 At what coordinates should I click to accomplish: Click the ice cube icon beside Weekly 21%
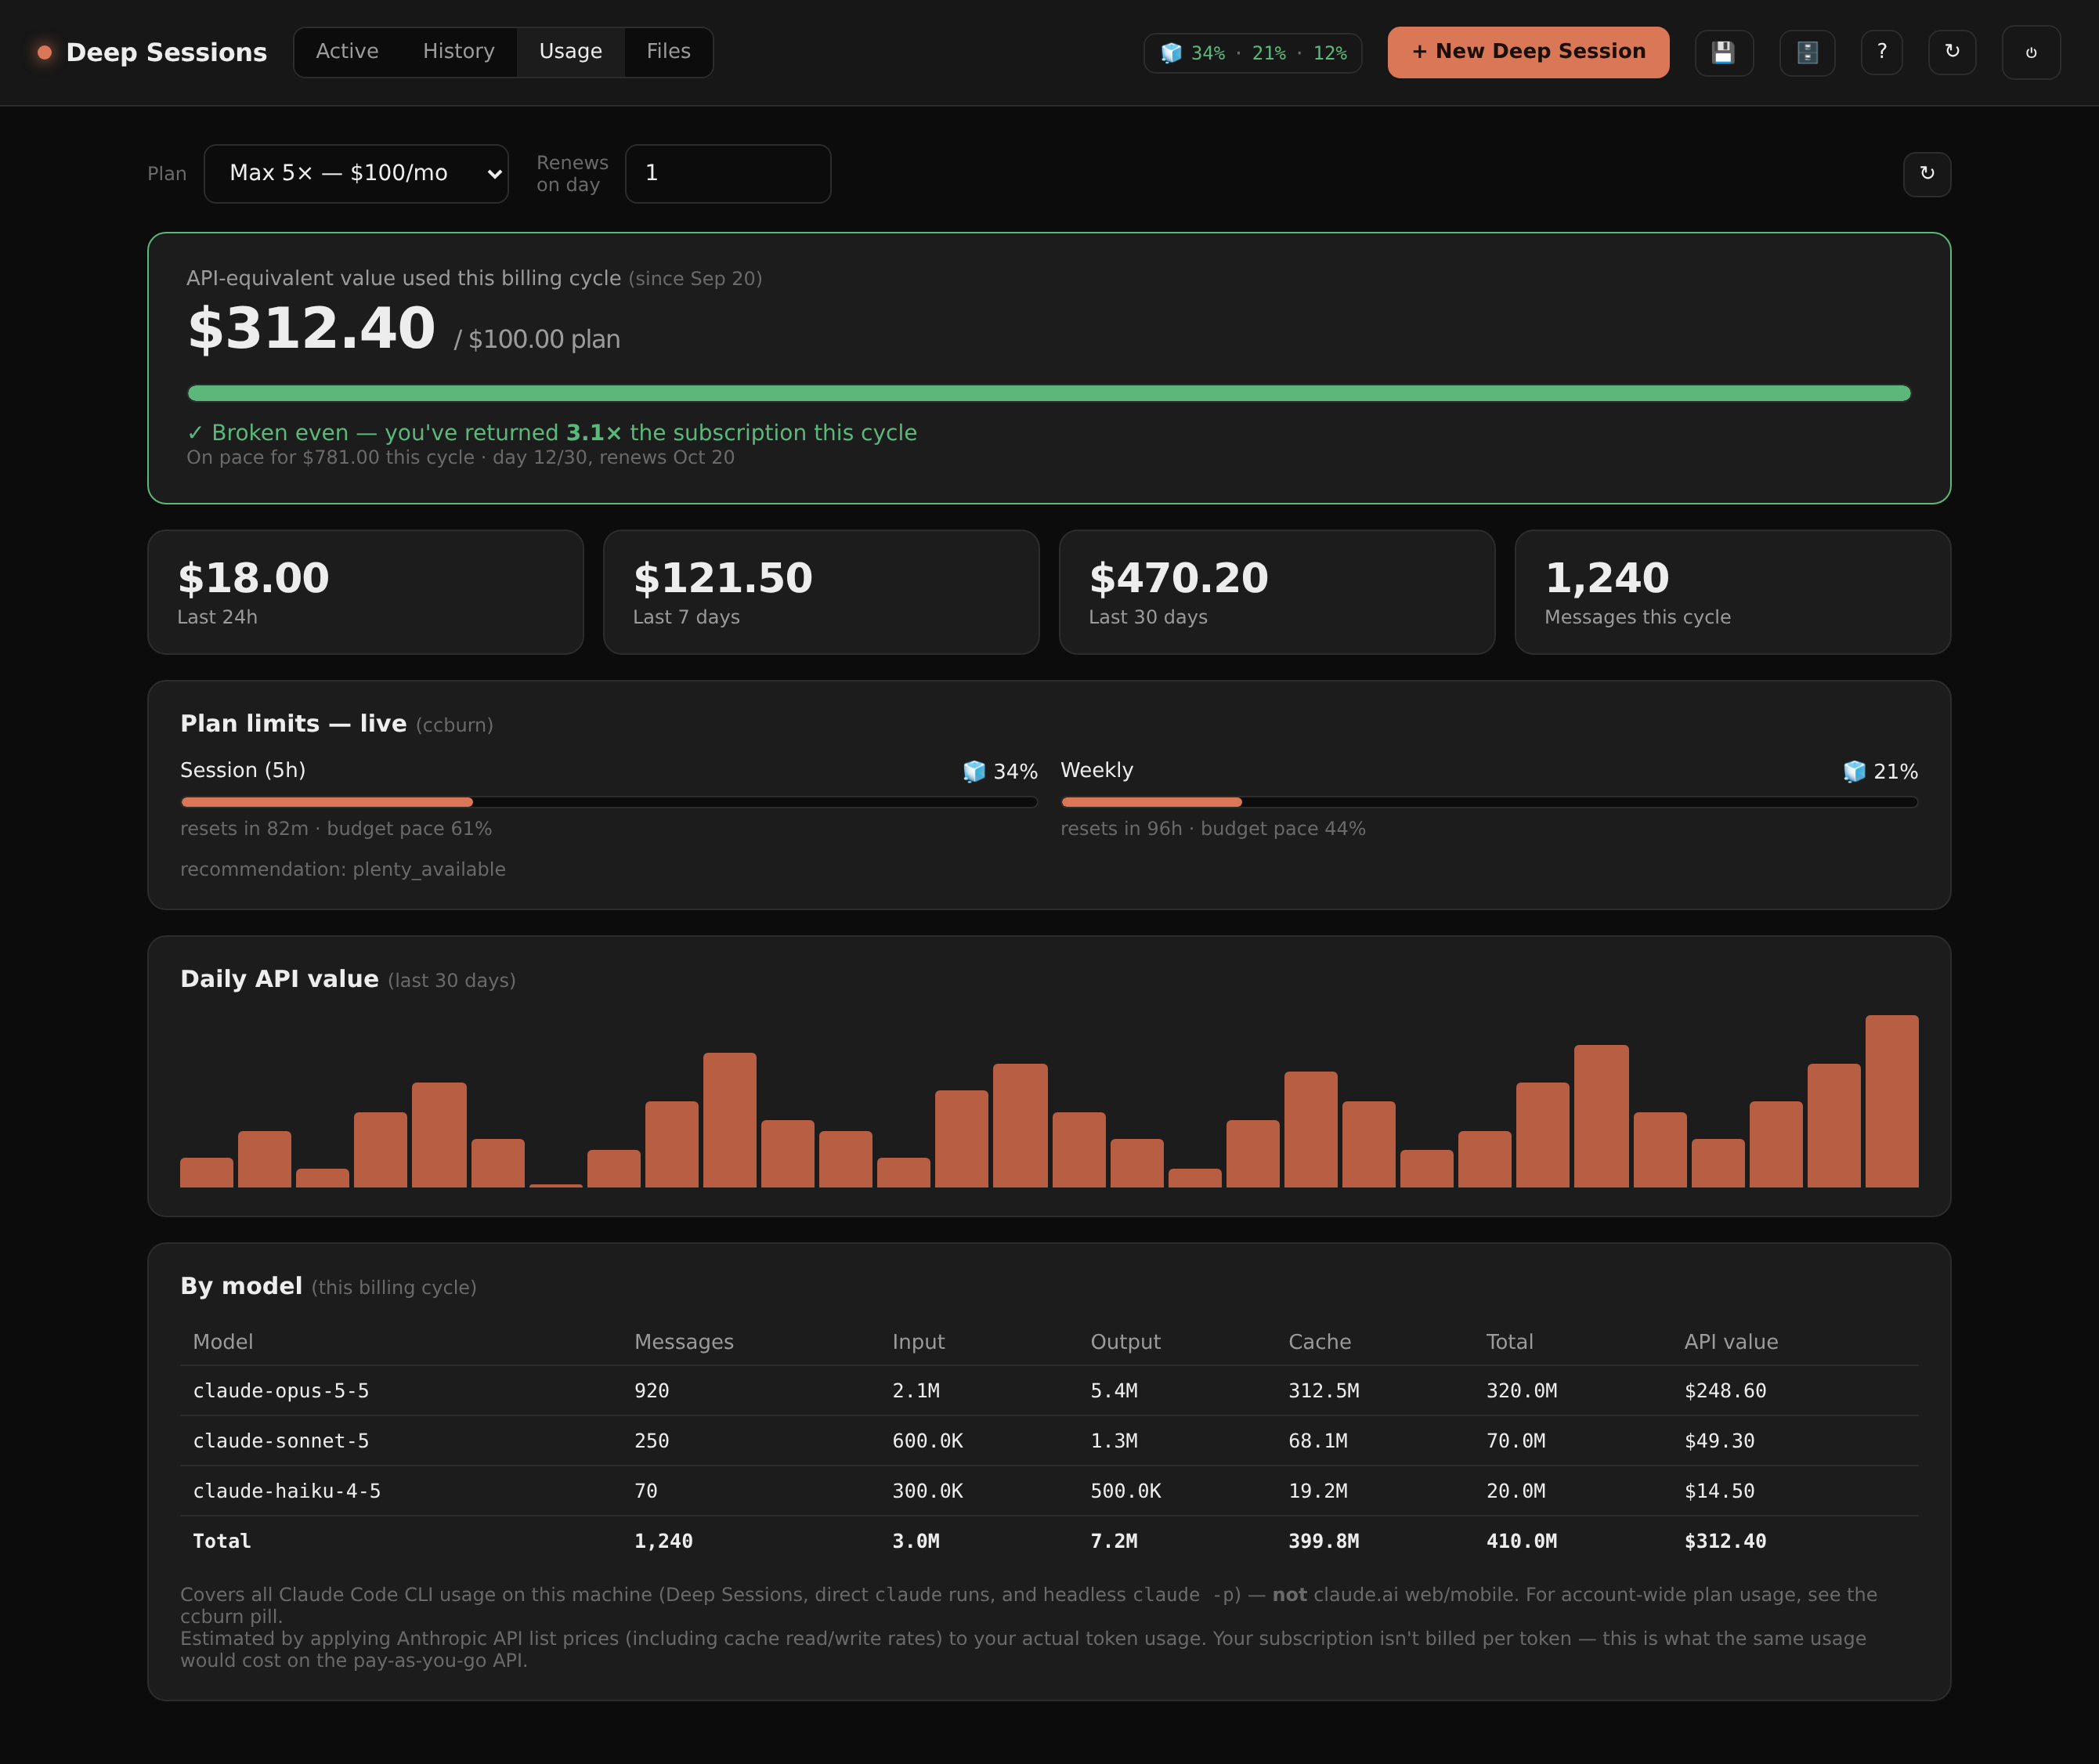1854,771
